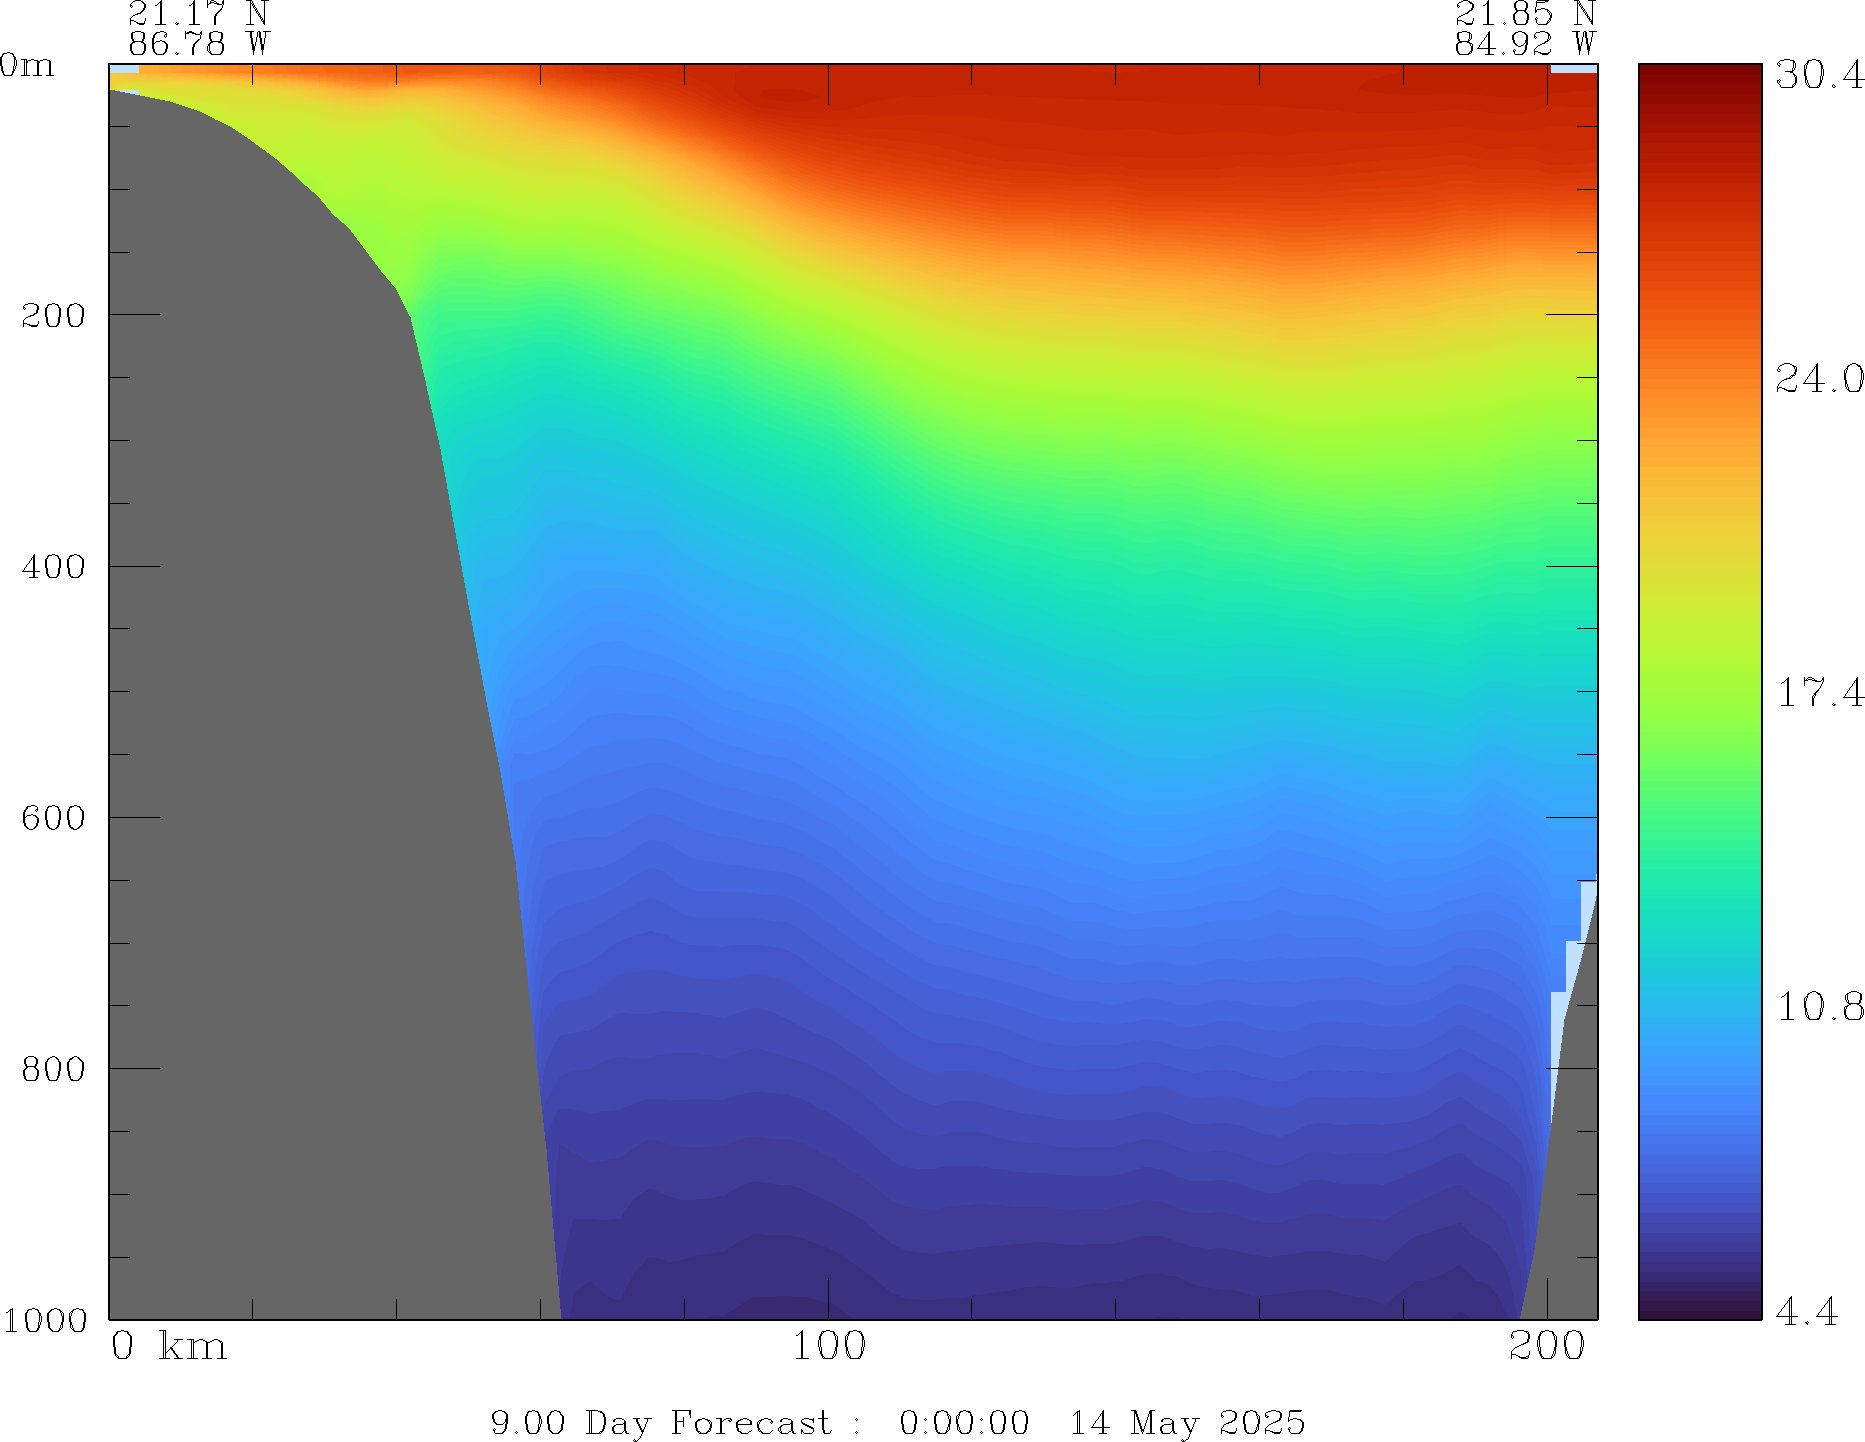
Task: Click dark red top of the colorbar
Action: coord(1699,80)
